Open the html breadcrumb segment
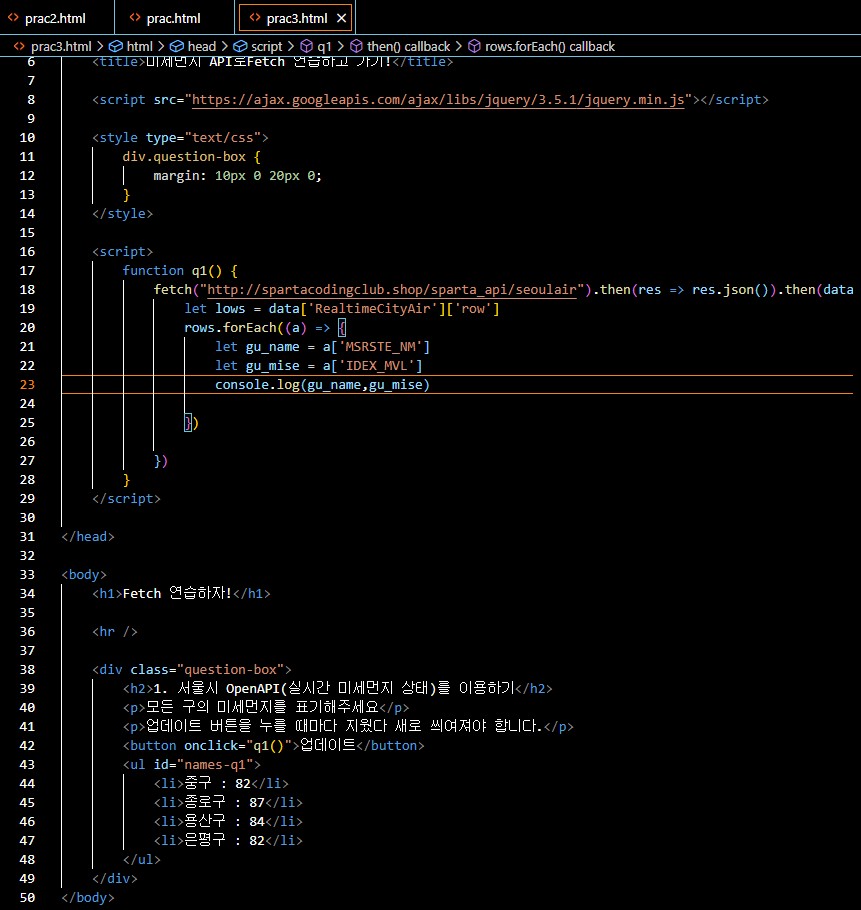Screen dimensions: 861x910 coord(139,46)
